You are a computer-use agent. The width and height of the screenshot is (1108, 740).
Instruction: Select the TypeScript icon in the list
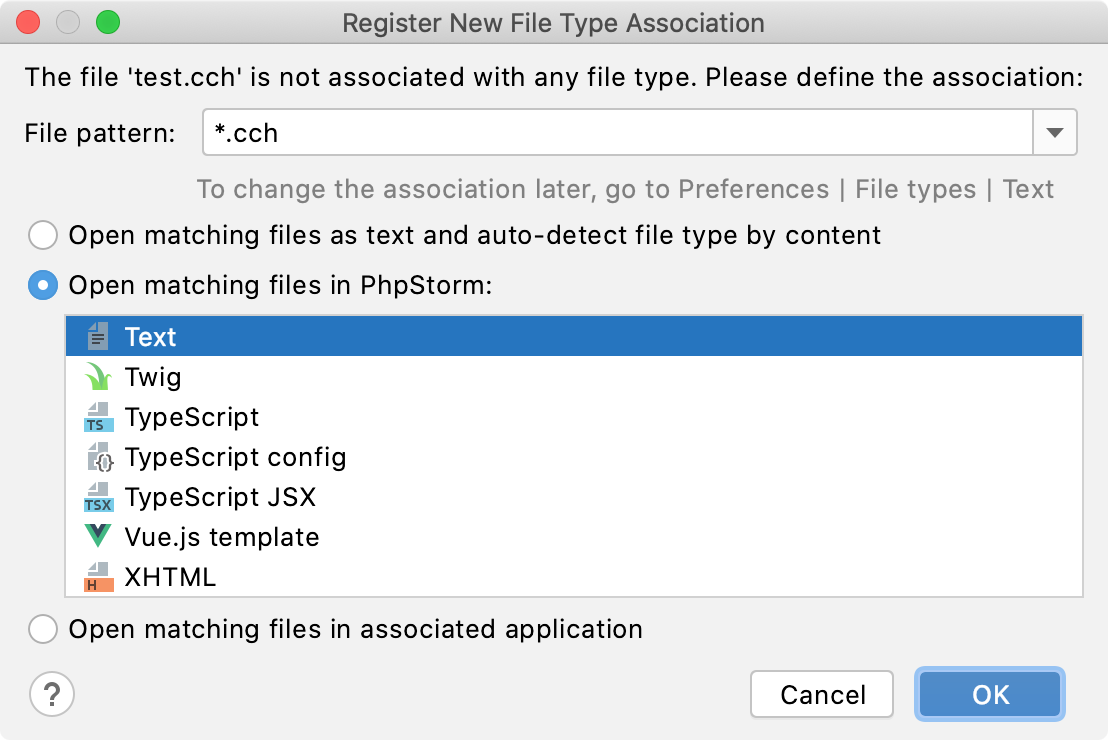tap(97, 417)
